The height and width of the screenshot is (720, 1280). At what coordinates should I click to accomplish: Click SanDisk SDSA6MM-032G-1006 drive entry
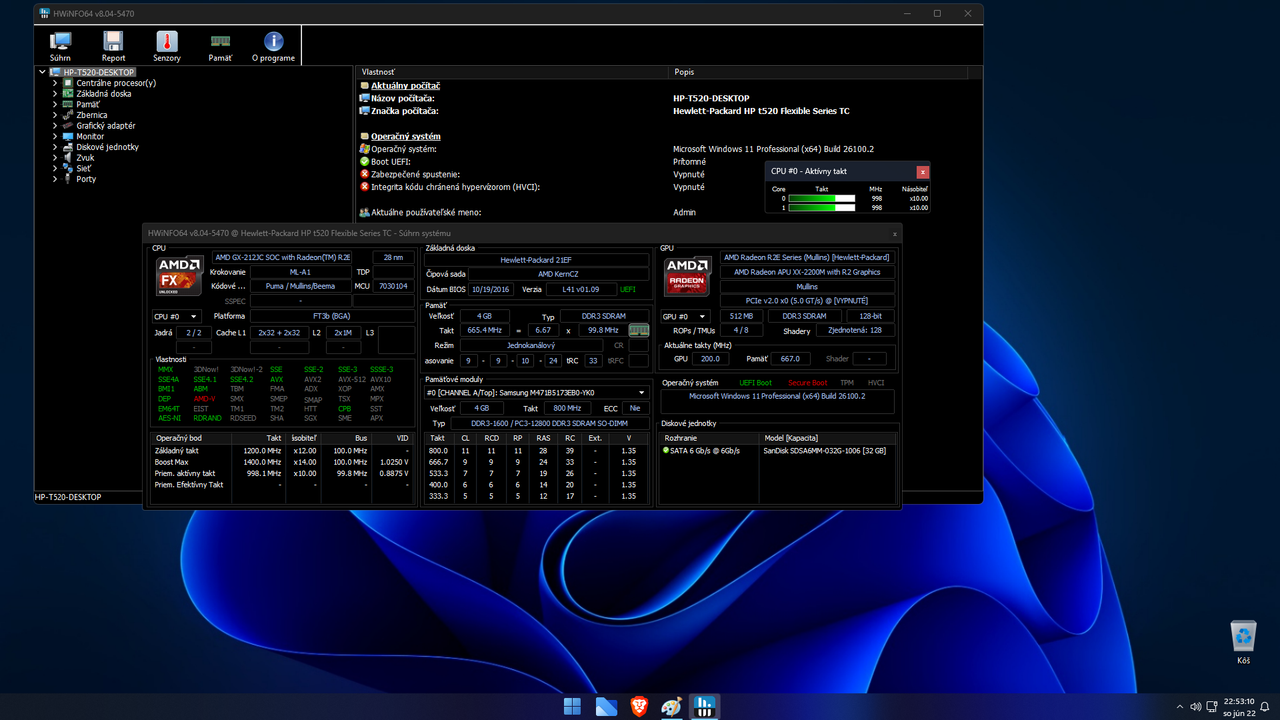[825, 451]
